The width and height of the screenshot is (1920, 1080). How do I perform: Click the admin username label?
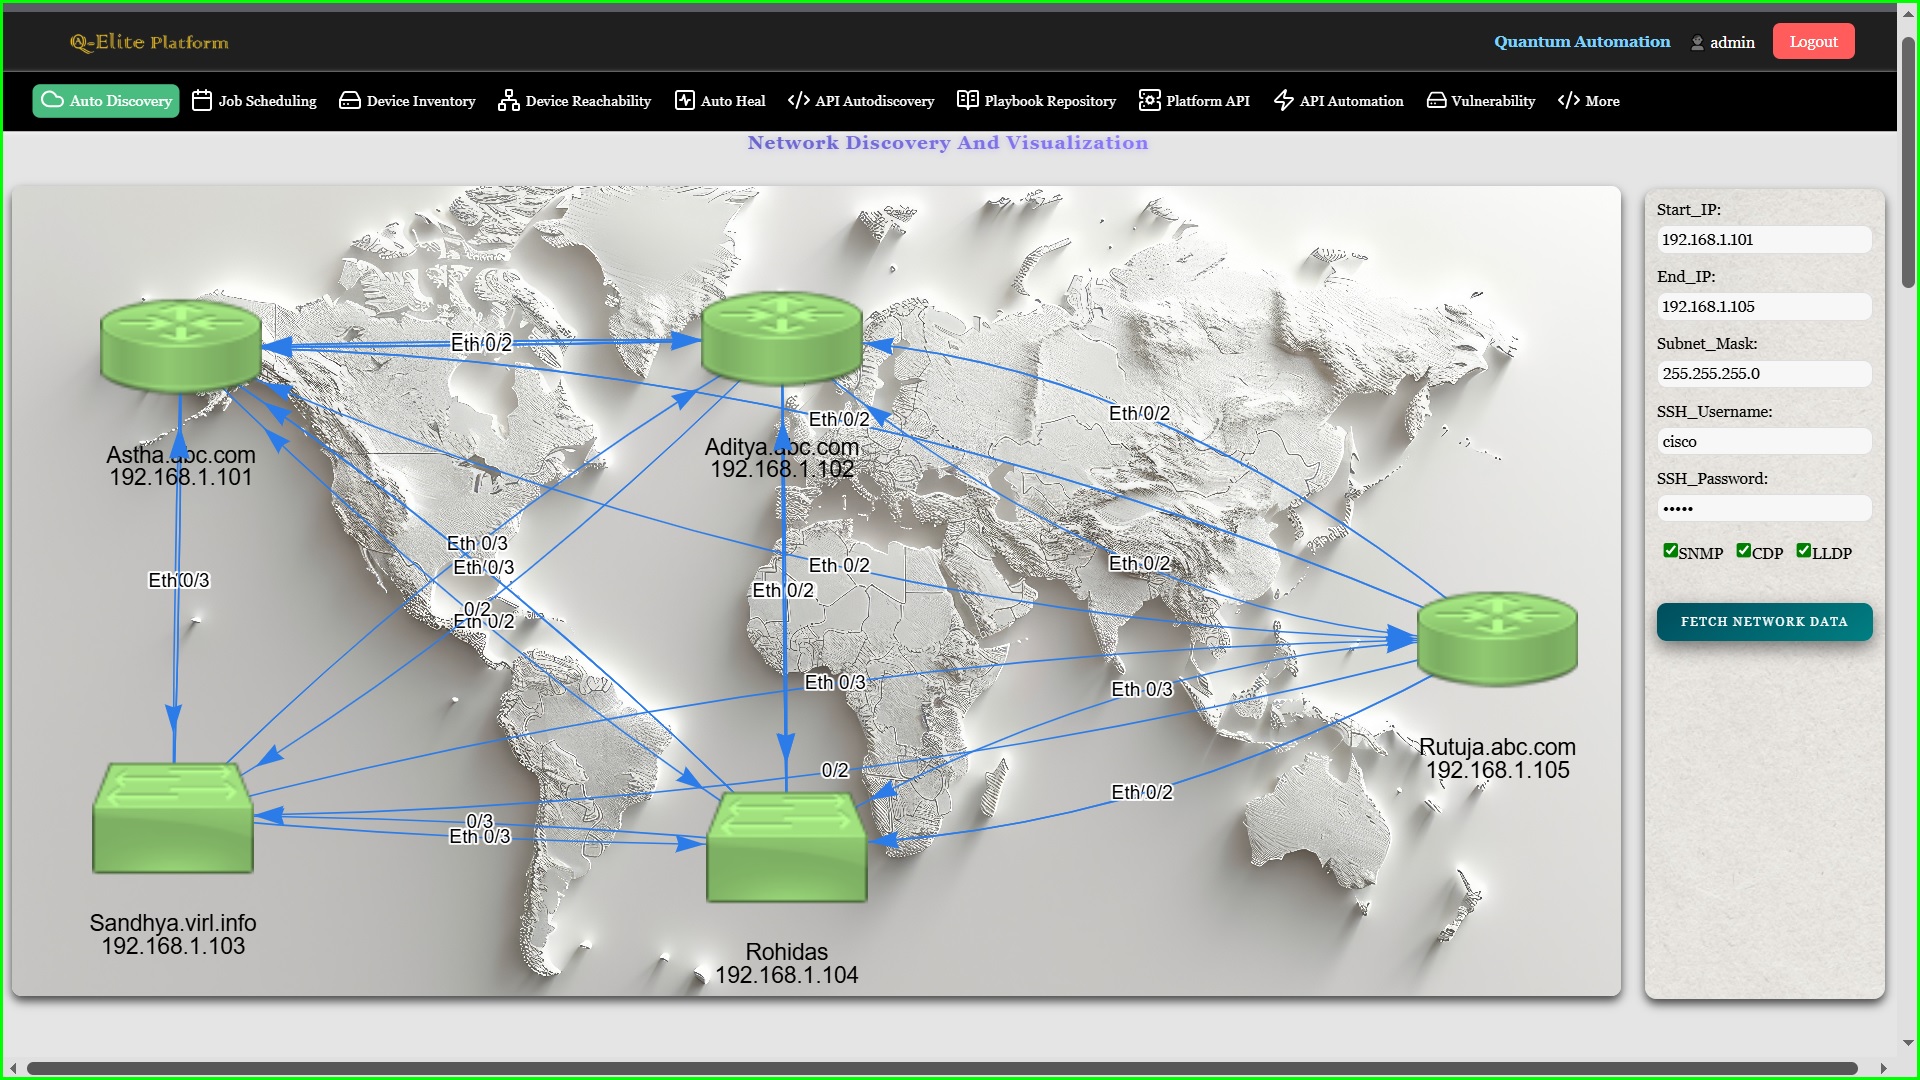(1732, 42)
